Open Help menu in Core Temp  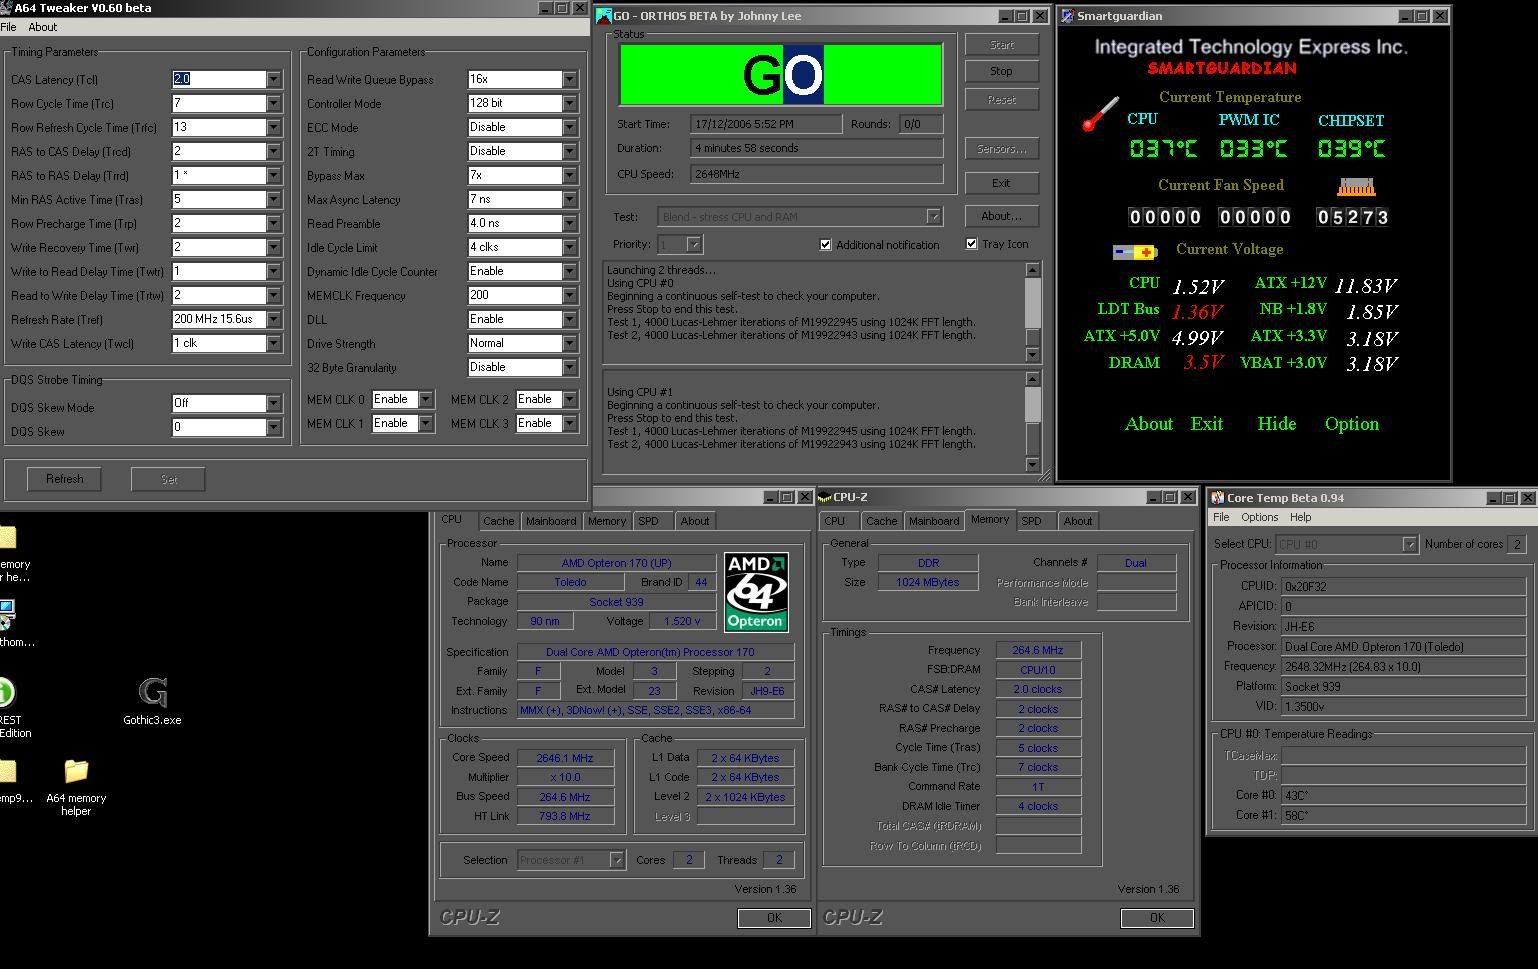tap(1300, 517)
